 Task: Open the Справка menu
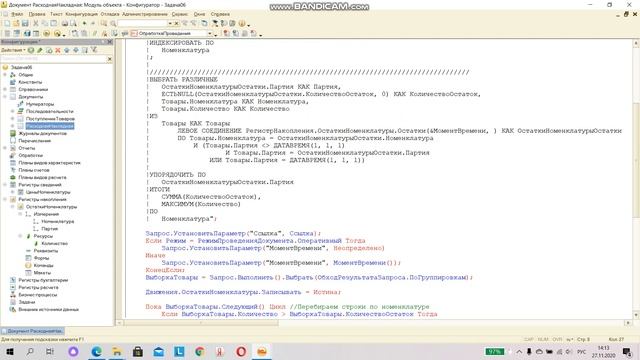(220, 14)
